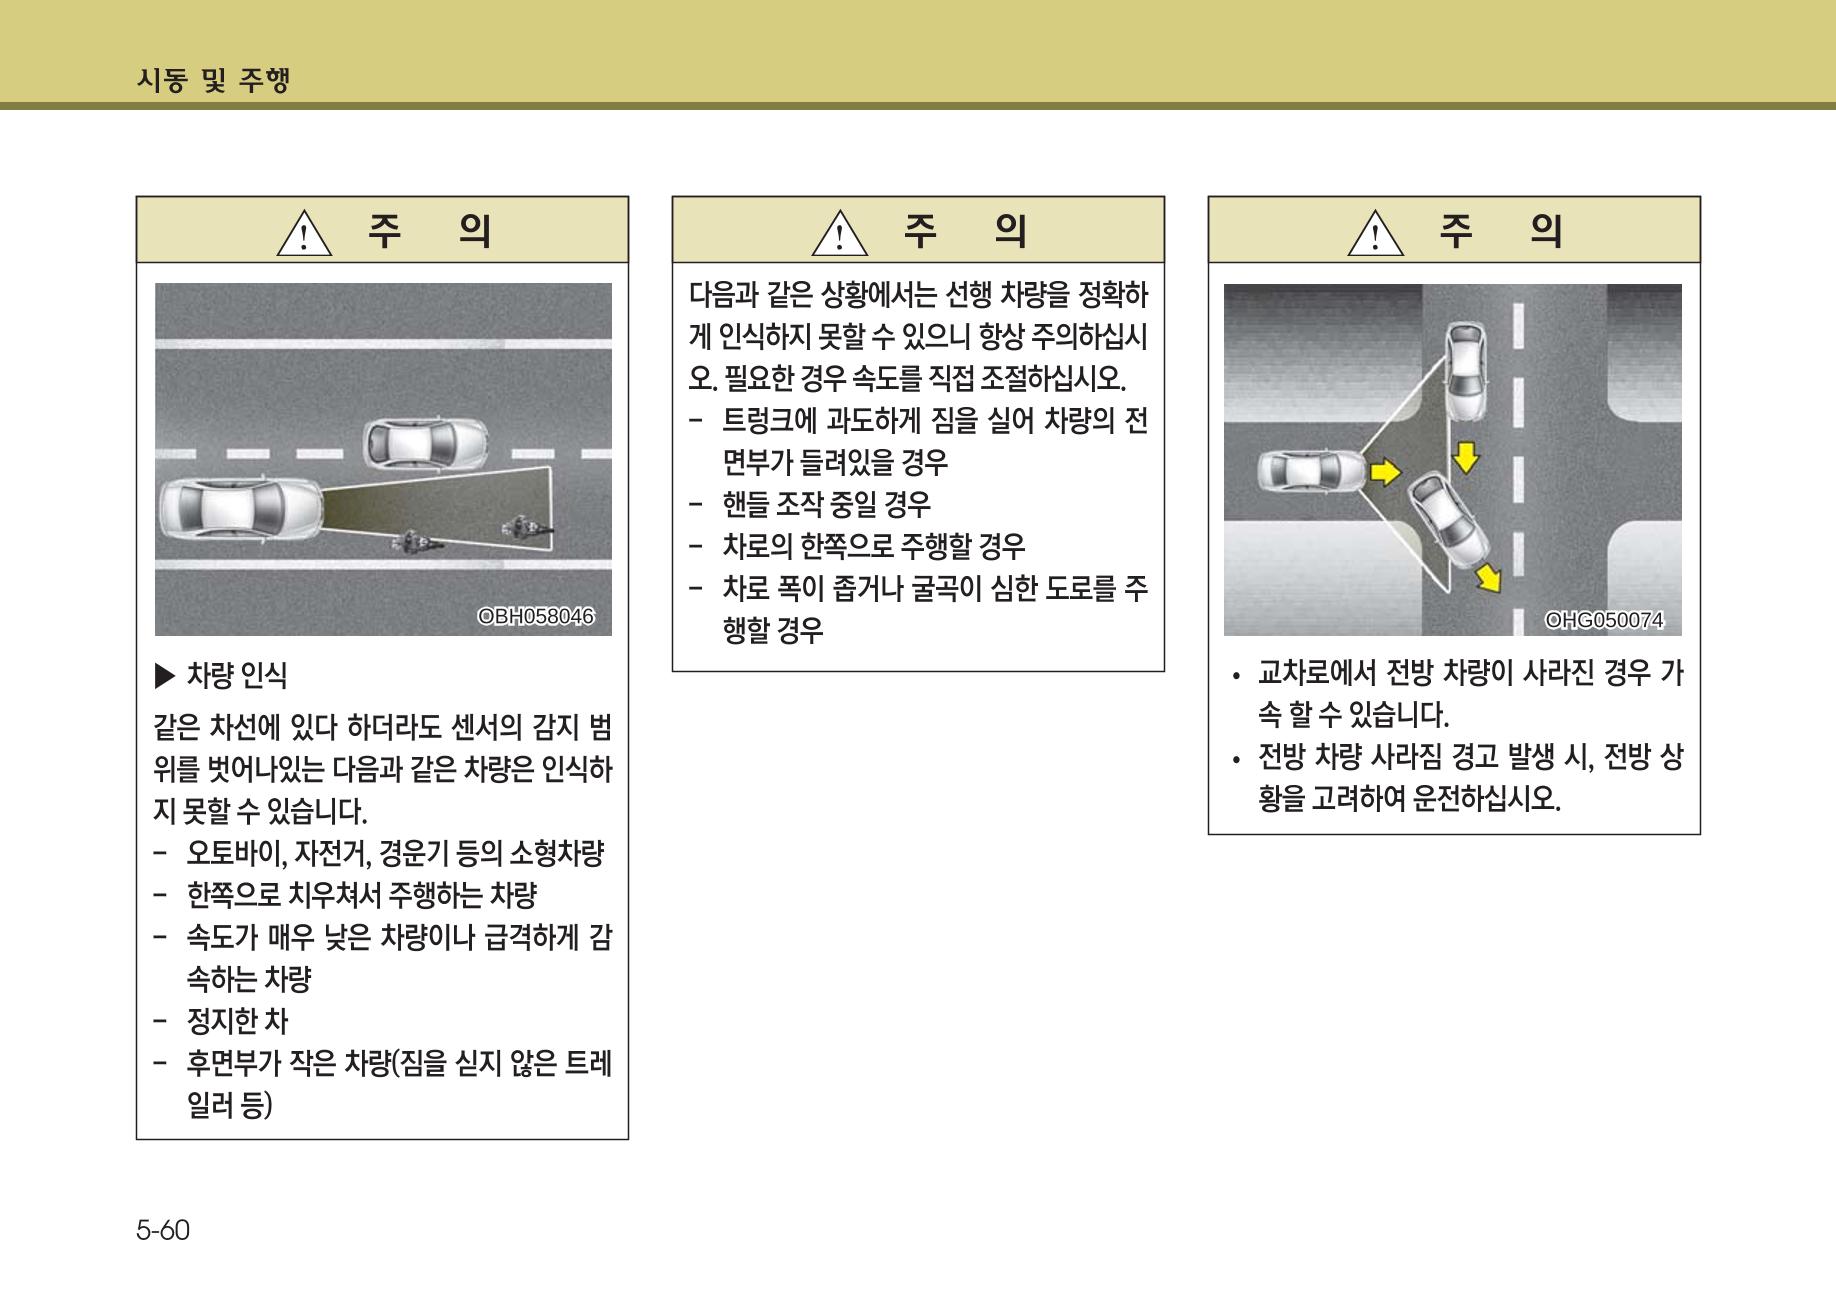Image resolution: width=1836 pixels, height=1309 pixels.
Task: Click the black triangle before 차량 인식
Action: point(165,677)
